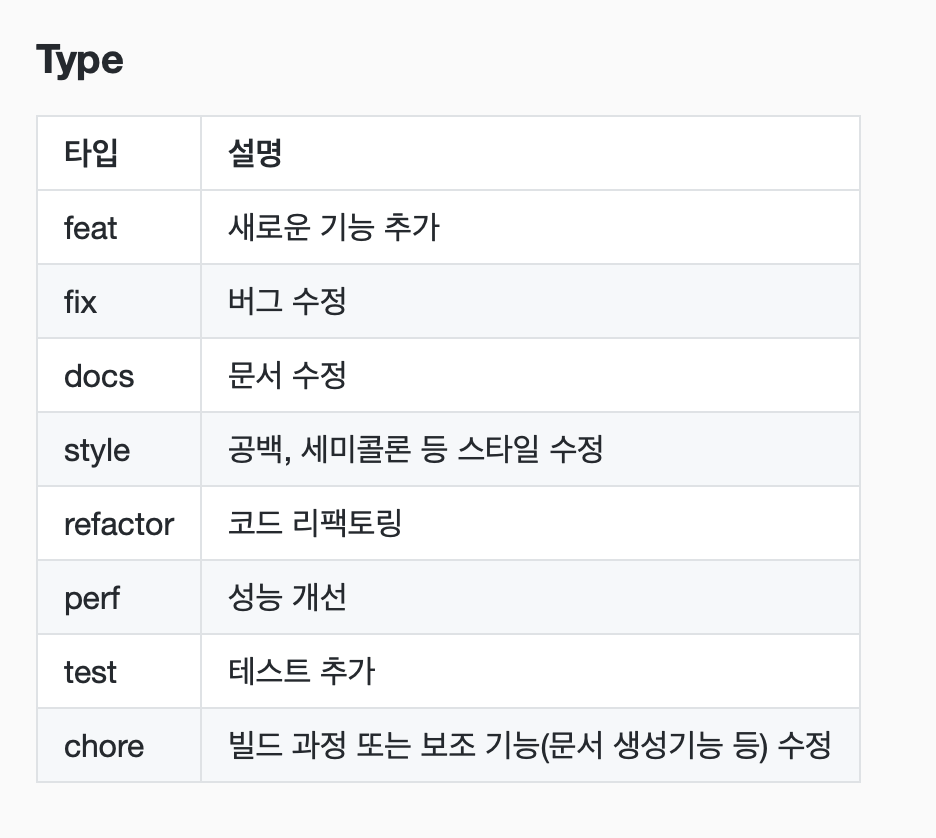
Task: Click the "공백, 세미콜론 등 스타일 수정" text
Action: tap(415, 450)
